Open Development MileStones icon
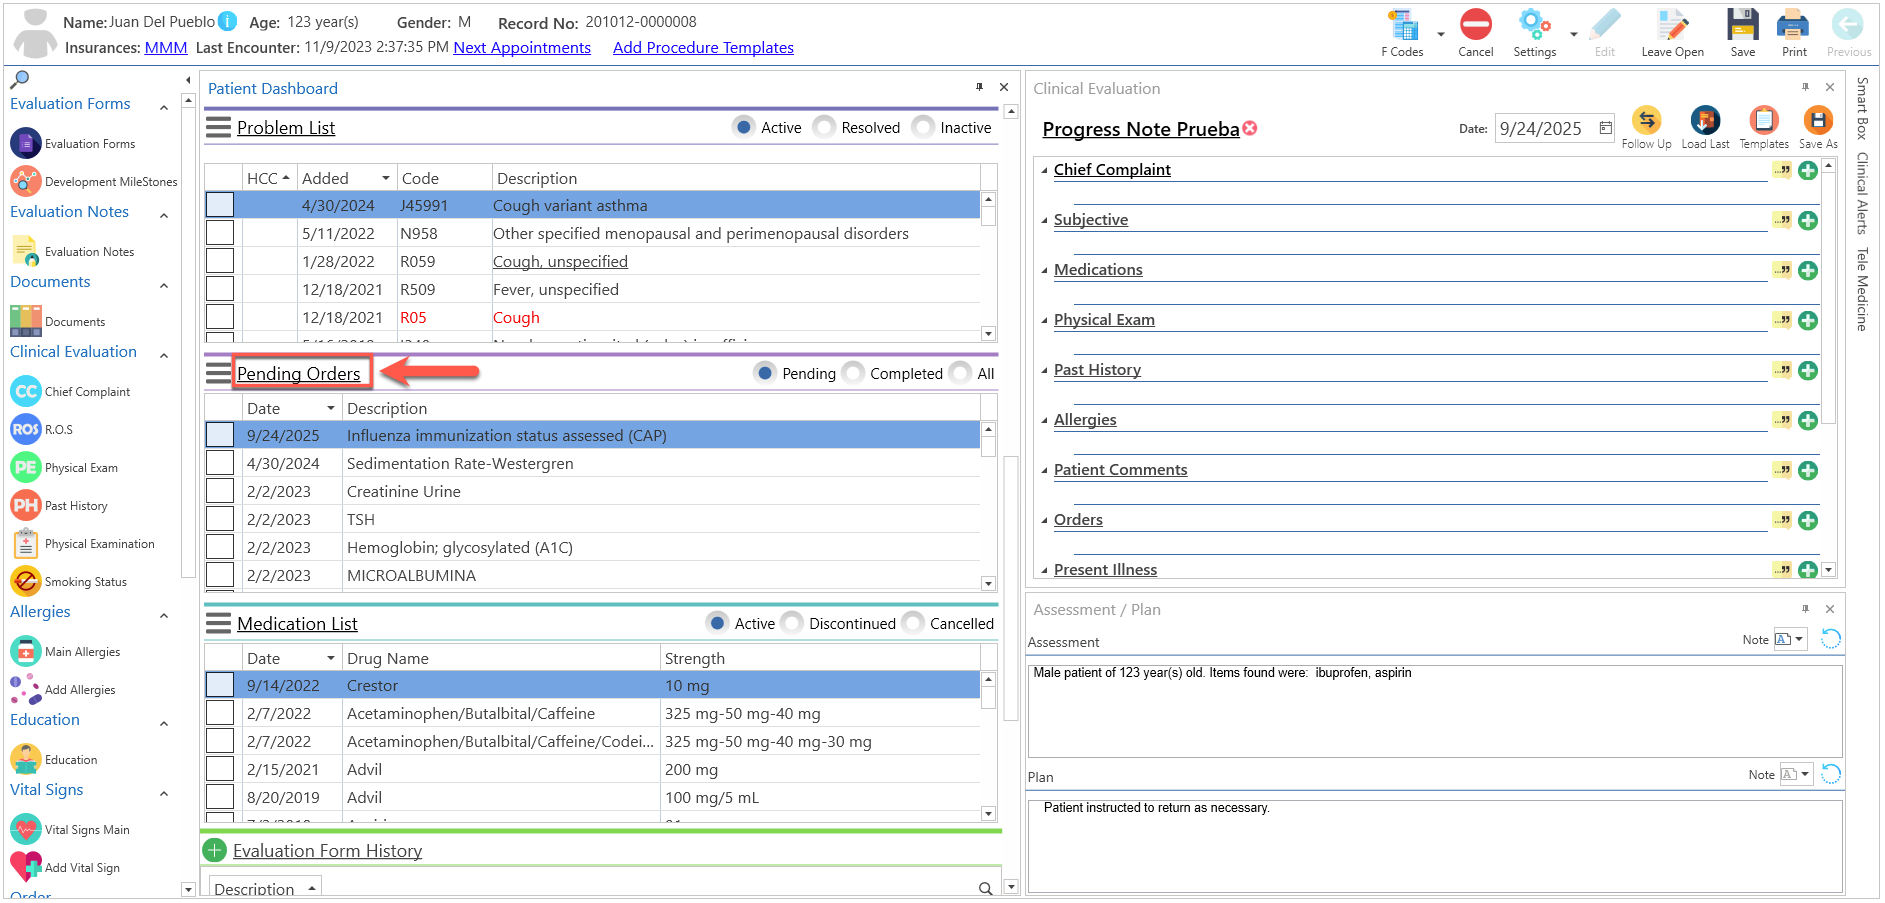 click(25, 181)
